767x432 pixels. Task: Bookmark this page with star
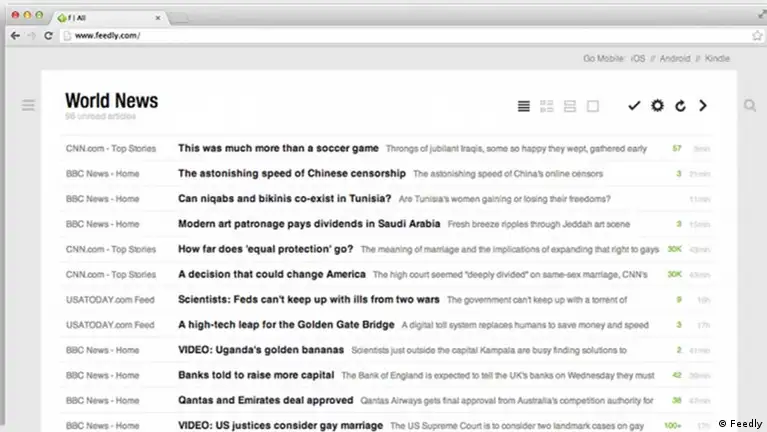756,36
